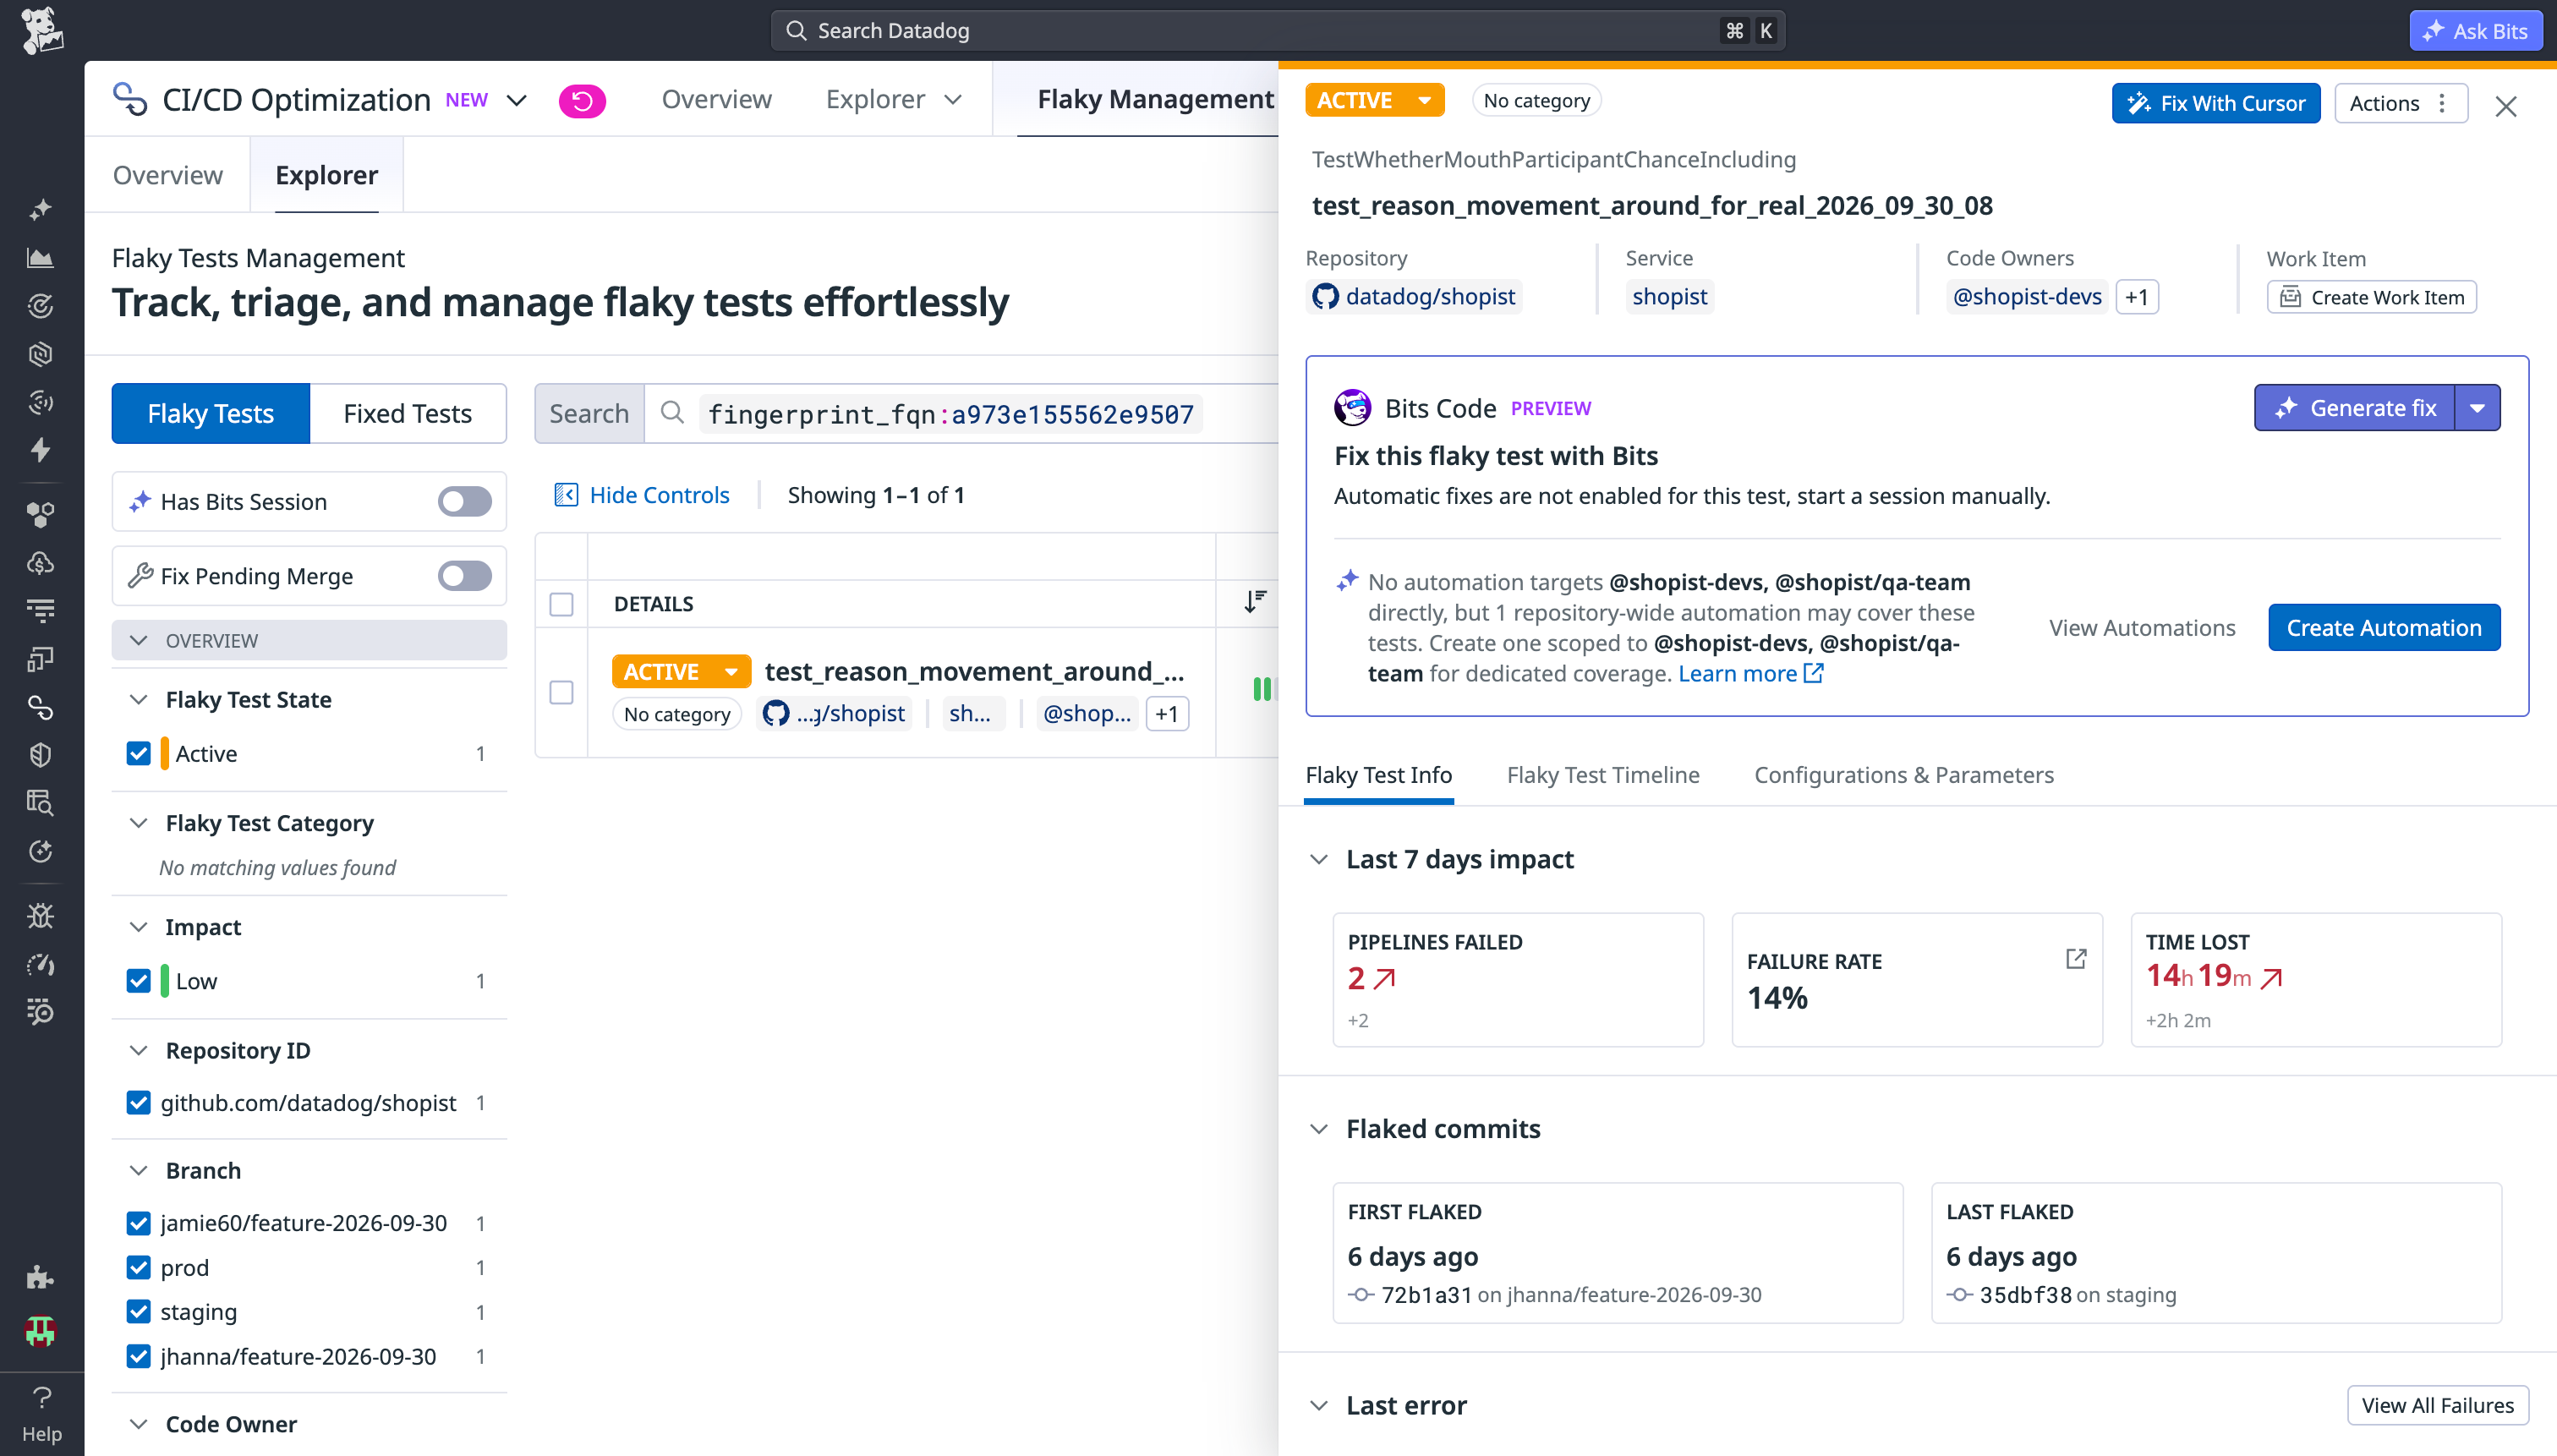
Task: Open the user avatar icon in sidebar
Action: (x=41, y=1330)
